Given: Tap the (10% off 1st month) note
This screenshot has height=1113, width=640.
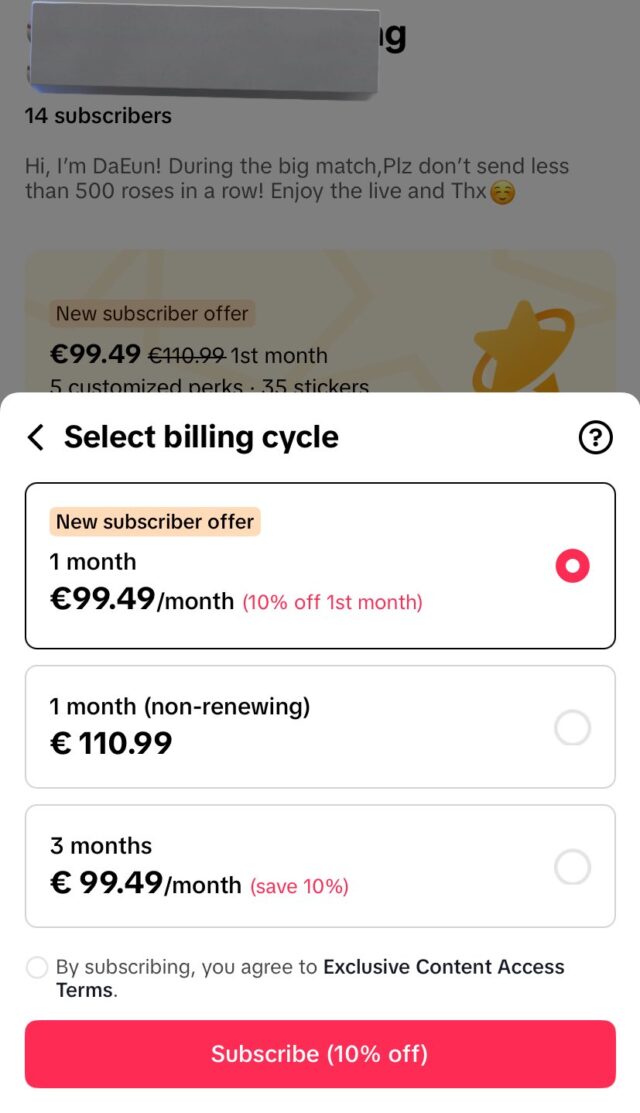Looking at the screenshot, I should pos(332,602).
